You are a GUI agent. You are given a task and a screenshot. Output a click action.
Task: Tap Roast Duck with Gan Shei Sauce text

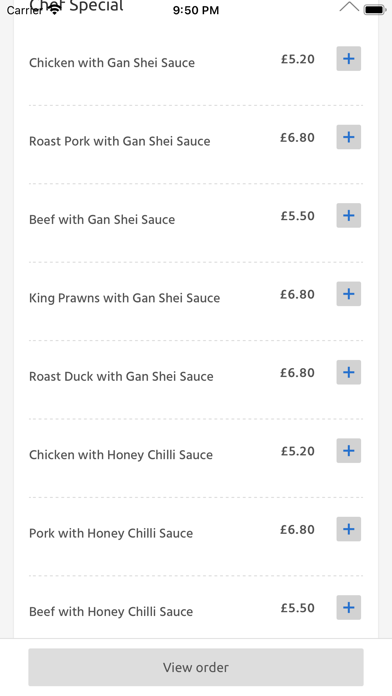tap(121, 376)
